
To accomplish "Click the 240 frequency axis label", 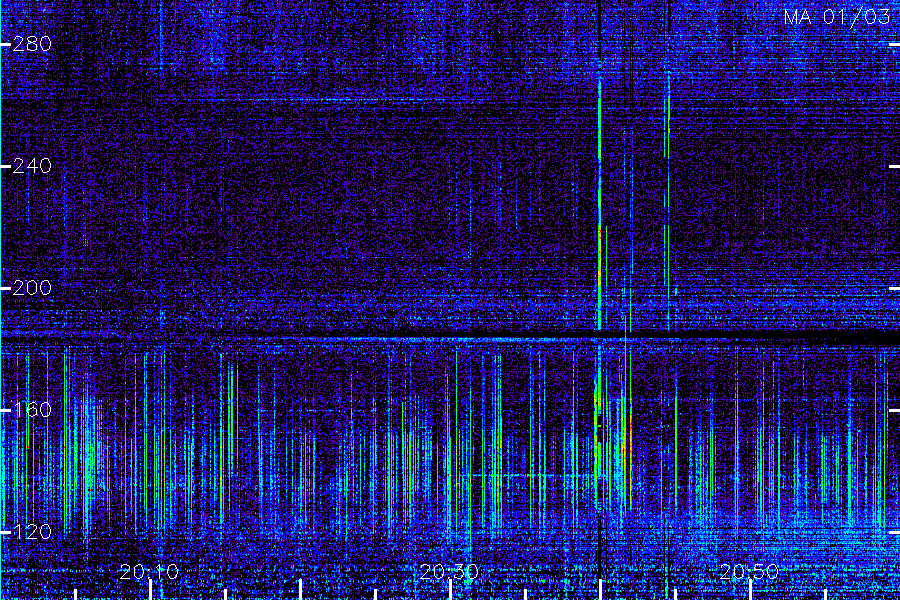I will coord(32,166).
